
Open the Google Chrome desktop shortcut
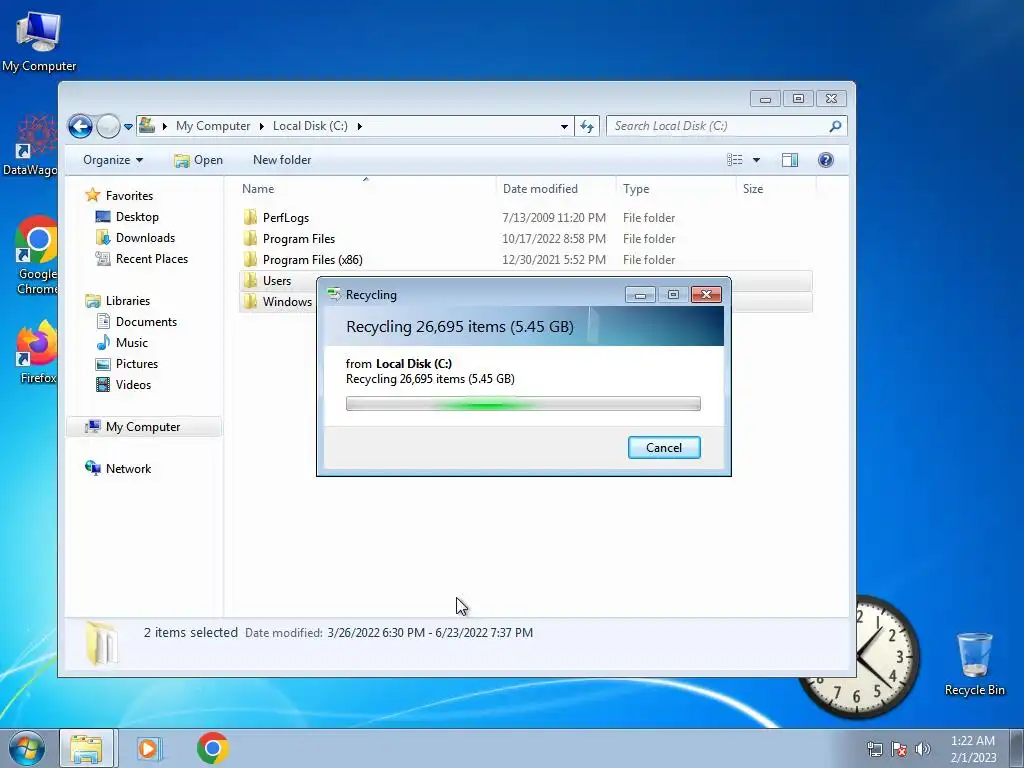pos(37,255)
